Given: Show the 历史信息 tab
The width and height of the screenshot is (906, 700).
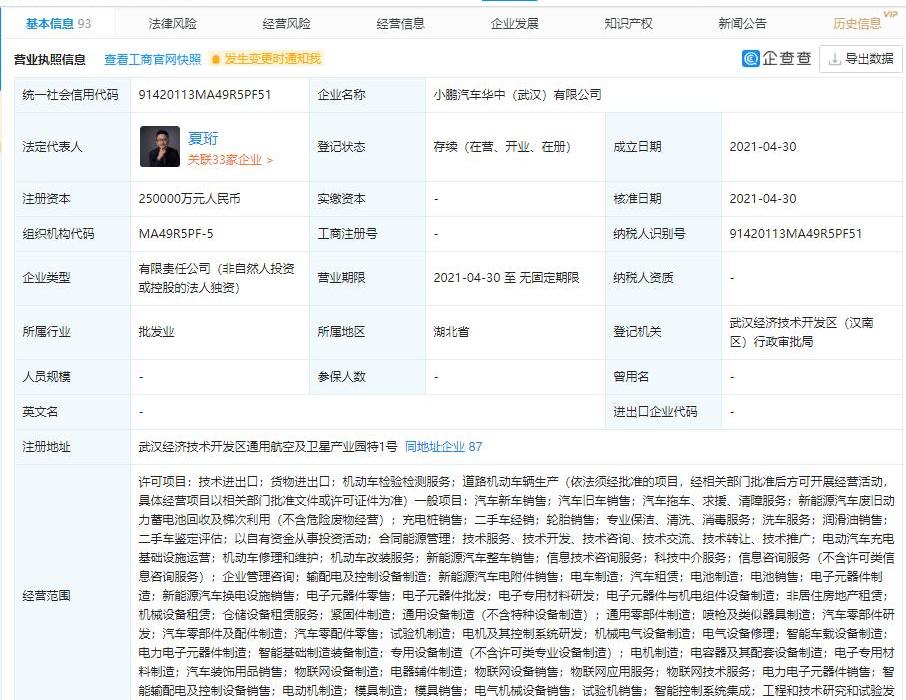Looking at the screenshot, I should tap(857, 23).
